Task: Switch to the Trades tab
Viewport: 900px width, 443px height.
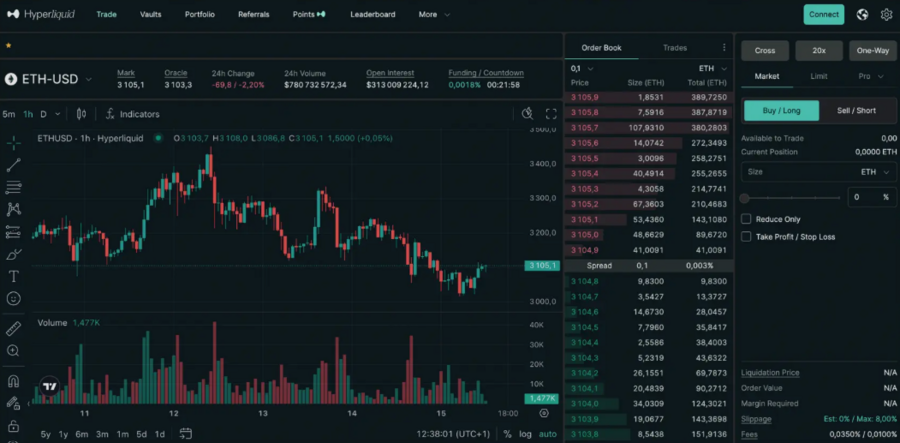Action: (674, 48)
